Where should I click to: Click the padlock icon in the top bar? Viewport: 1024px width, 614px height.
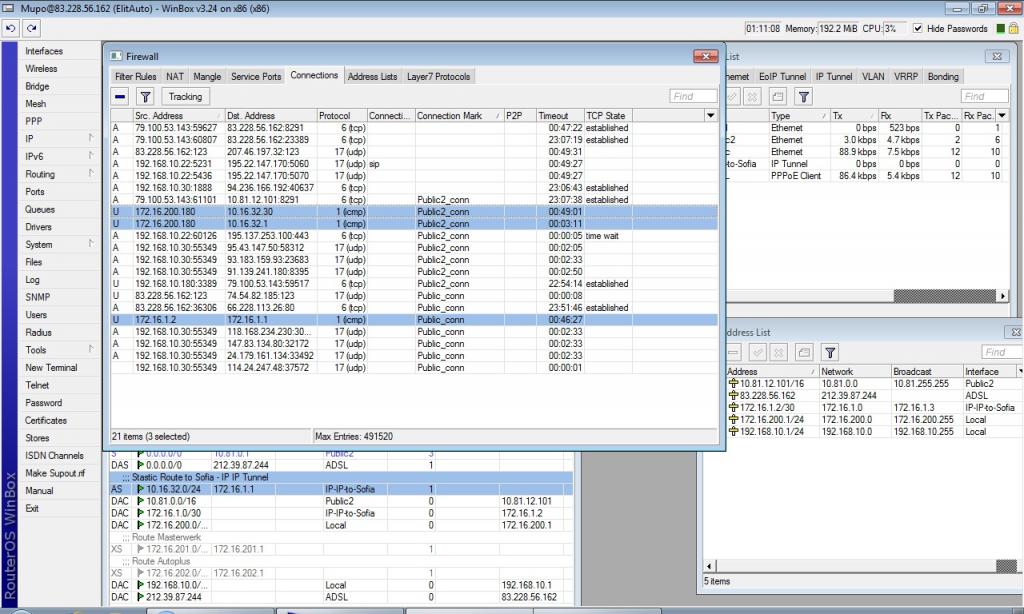point(1013,28)
